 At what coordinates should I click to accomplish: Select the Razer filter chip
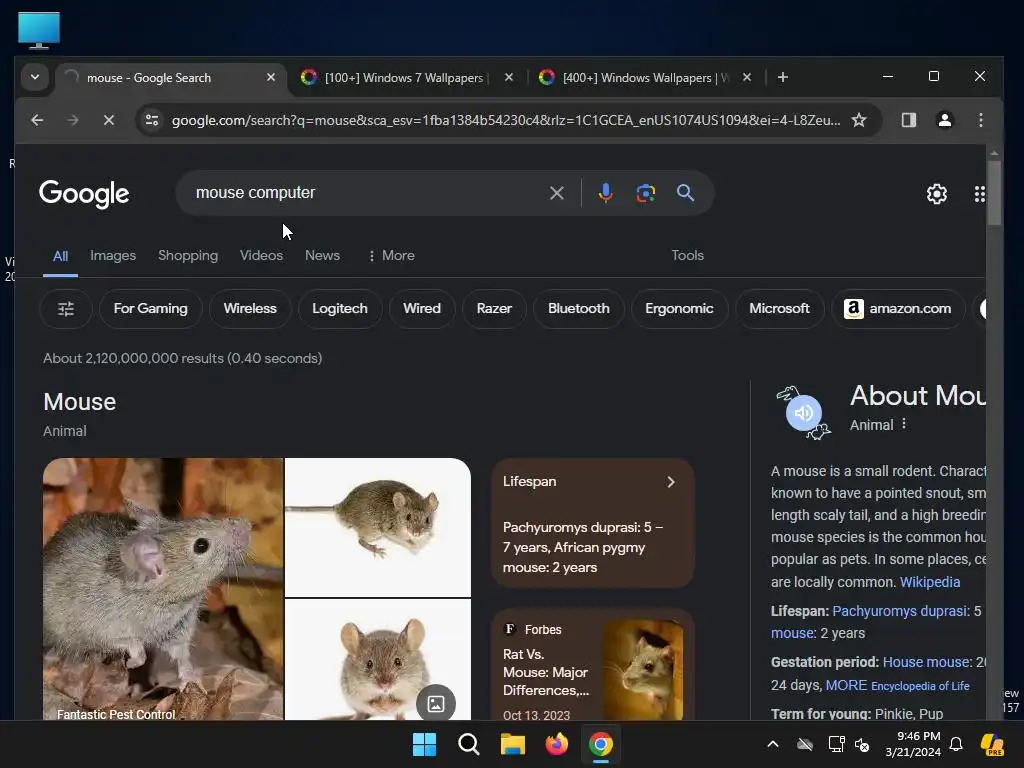(494, 309)
